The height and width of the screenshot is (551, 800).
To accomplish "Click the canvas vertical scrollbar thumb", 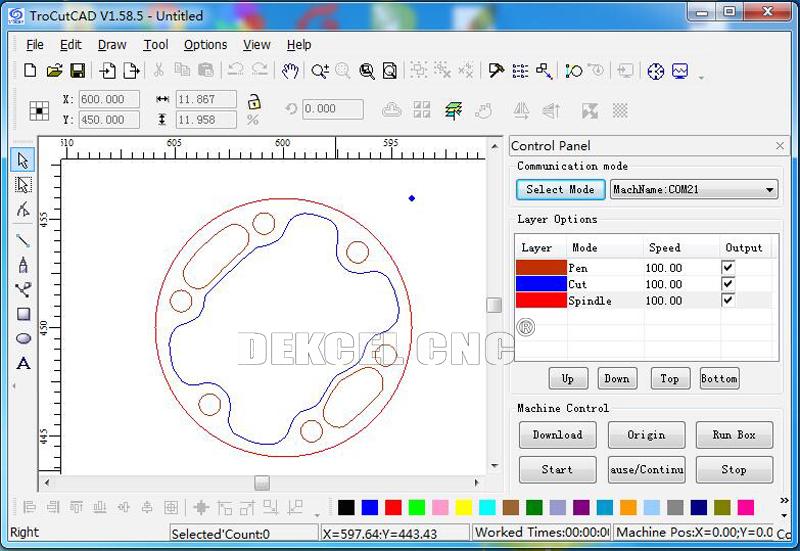I will point(494,305).
